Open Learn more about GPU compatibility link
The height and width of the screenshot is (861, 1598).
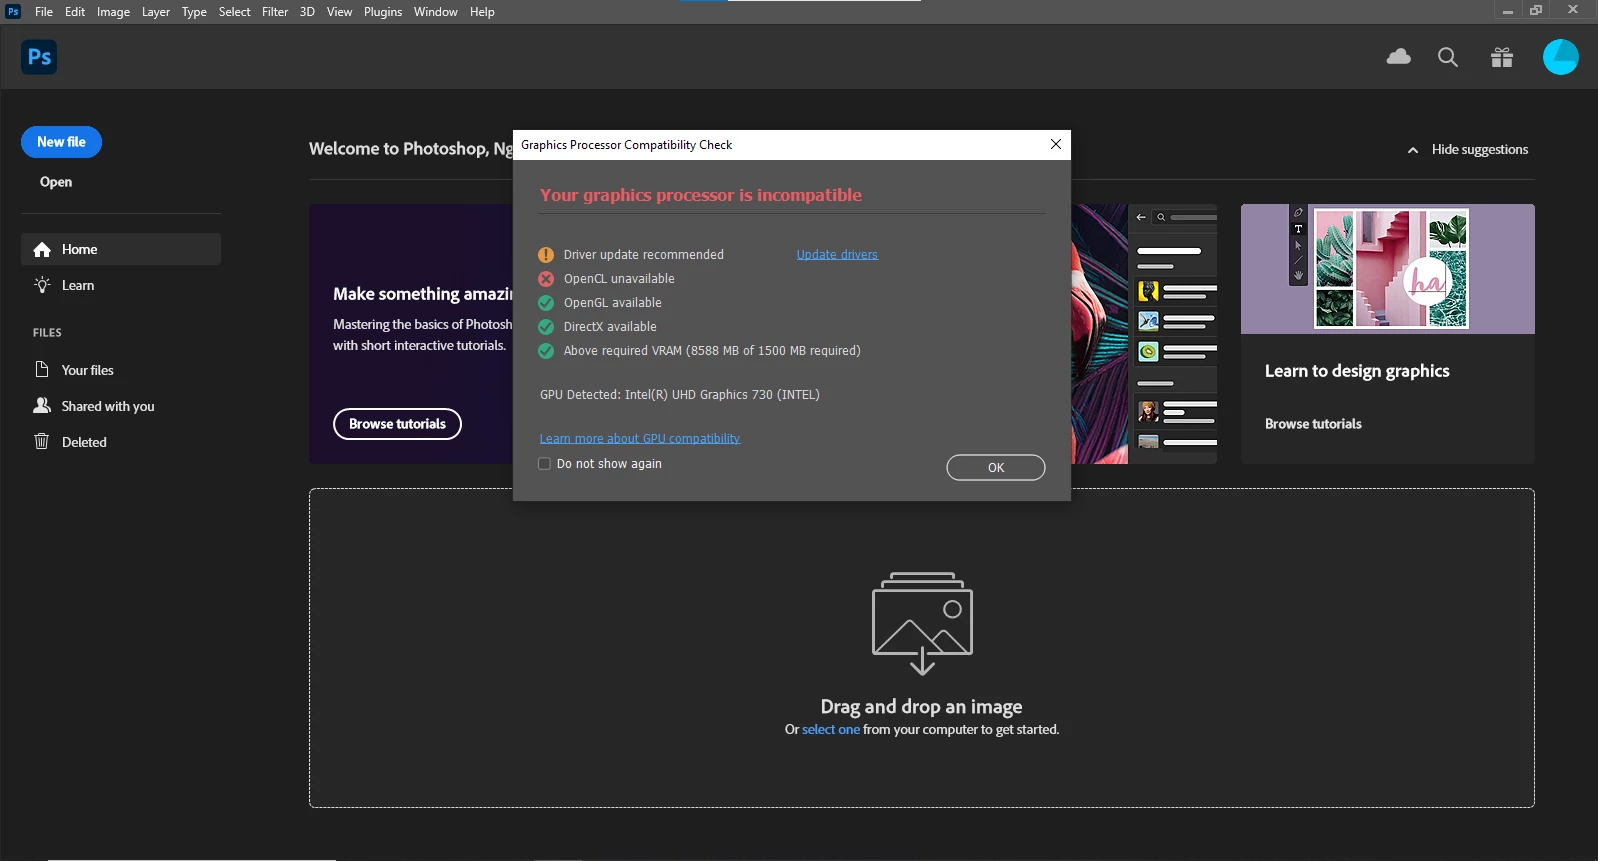tap(640, 439)
